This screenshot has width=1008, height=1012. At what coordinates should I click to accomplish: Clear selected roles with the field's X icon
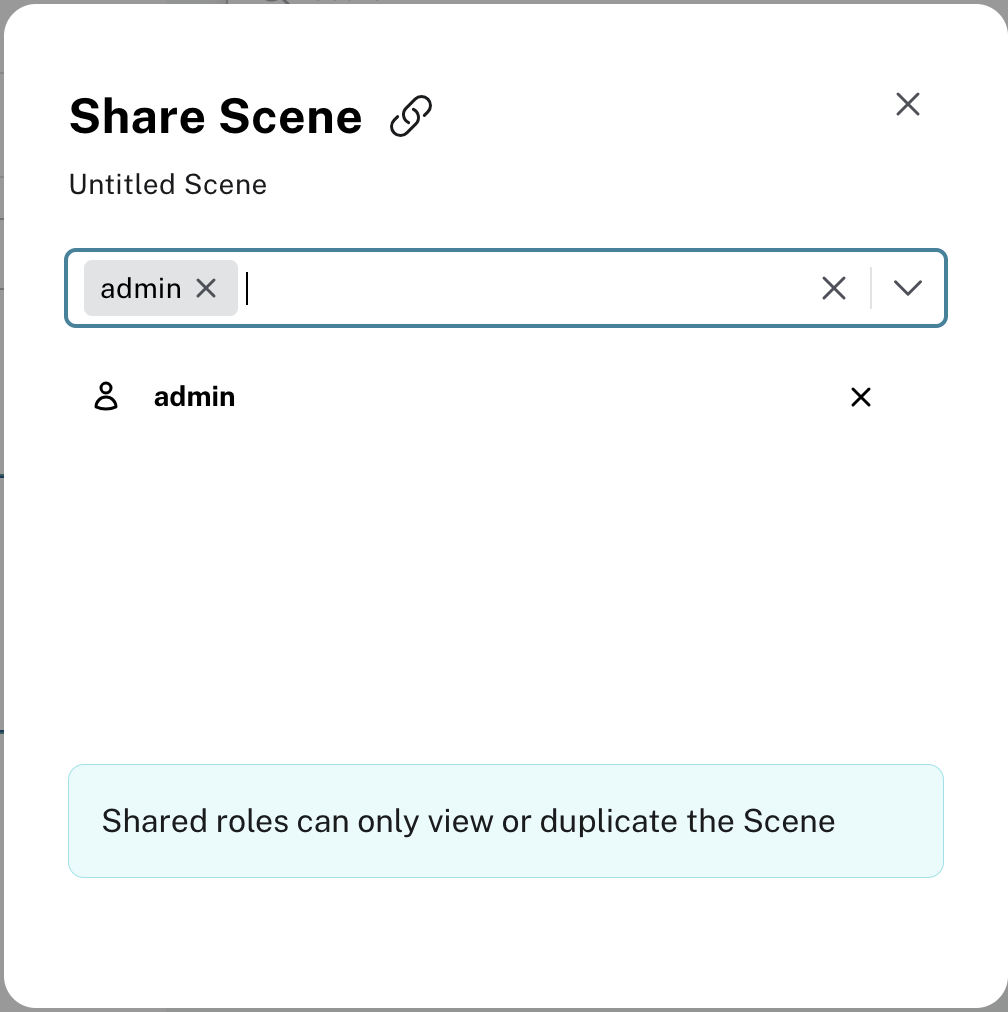tap(834, 288)
